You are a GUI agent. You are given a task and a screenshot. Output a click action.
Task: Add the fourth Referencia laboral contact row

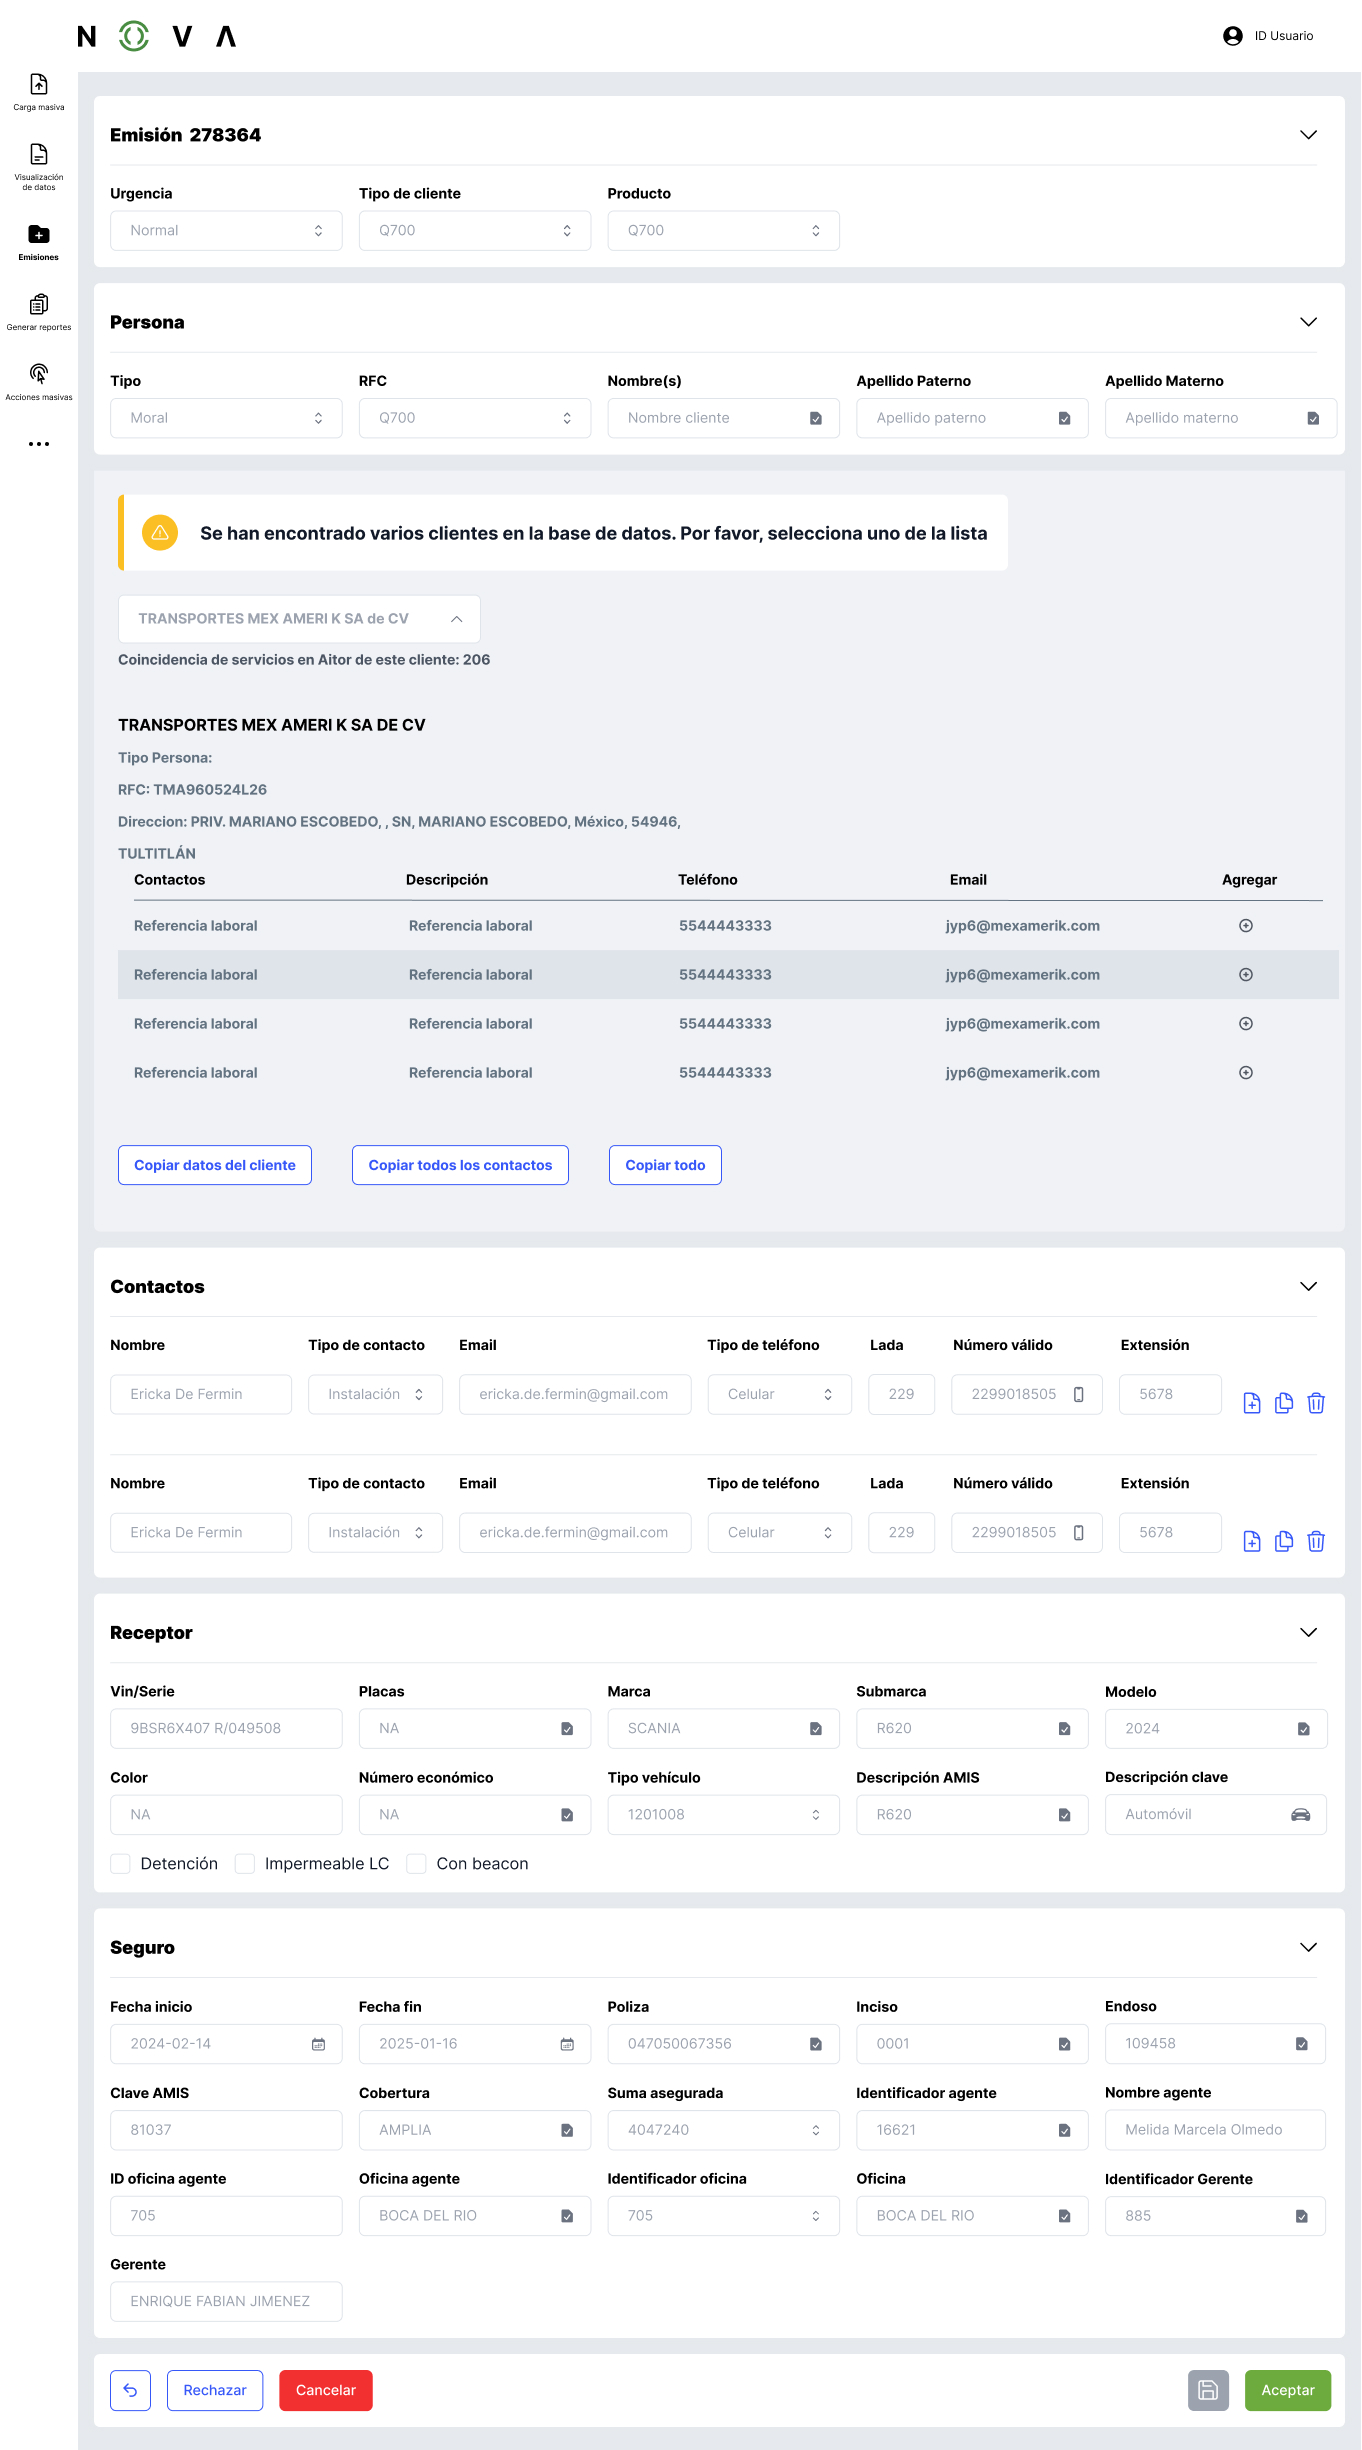(1246, 1073)
